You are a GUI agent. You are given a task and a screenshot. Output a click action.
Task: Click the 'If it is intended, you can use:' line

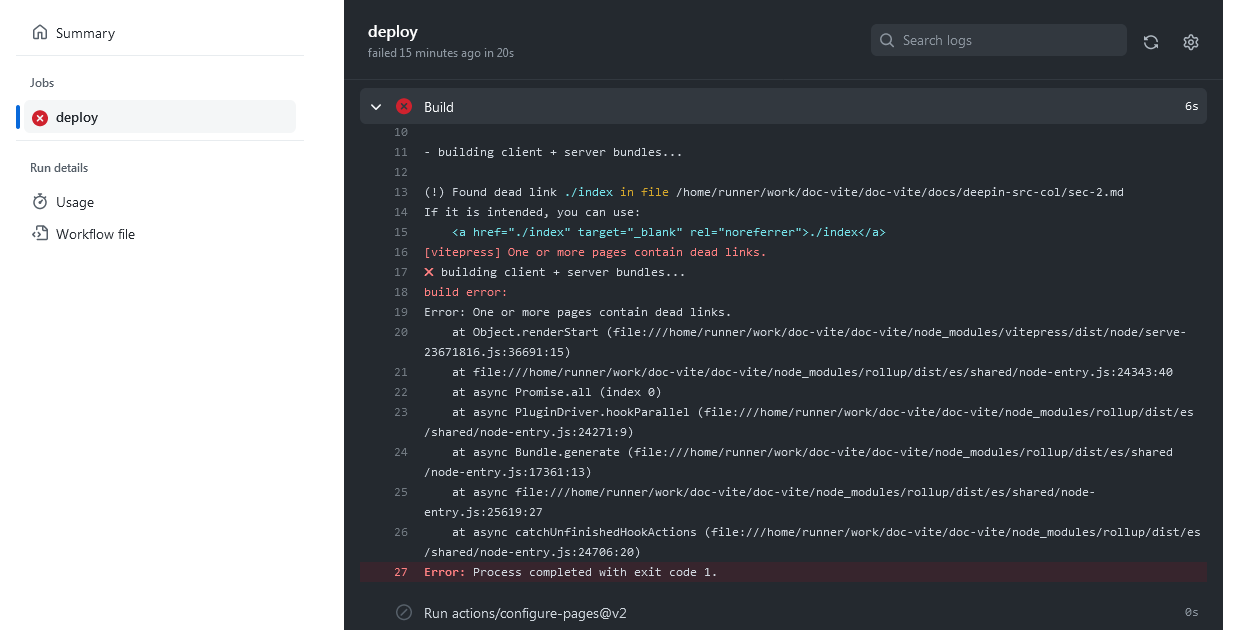532,212
